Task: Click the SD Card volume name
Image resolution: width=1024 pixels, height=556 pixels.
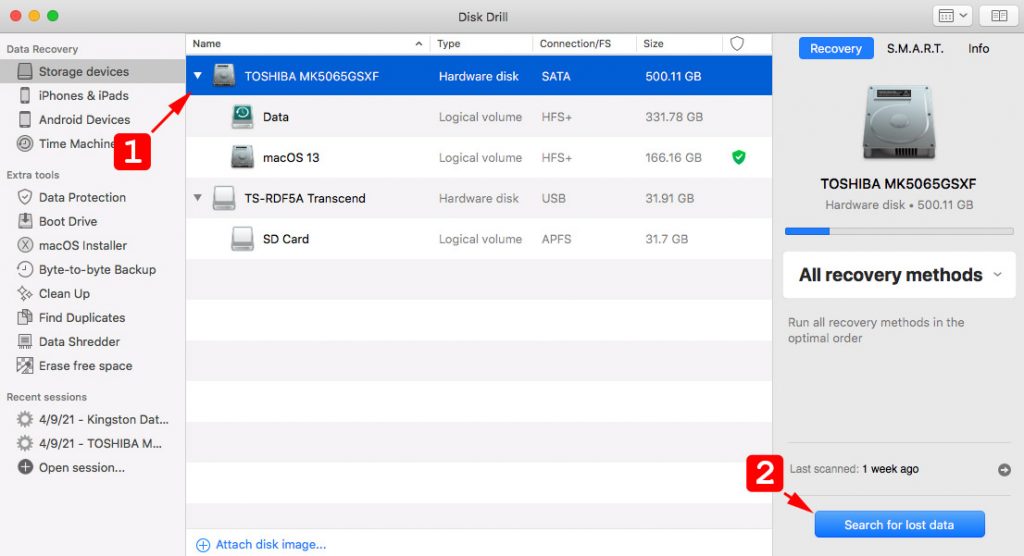Action: click(286, 239)
